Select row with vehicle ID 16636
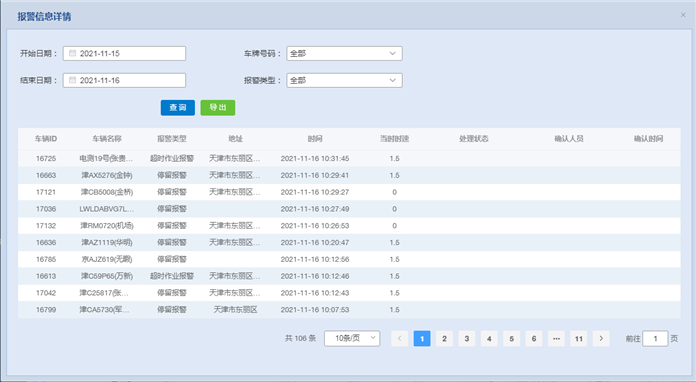 349,243
